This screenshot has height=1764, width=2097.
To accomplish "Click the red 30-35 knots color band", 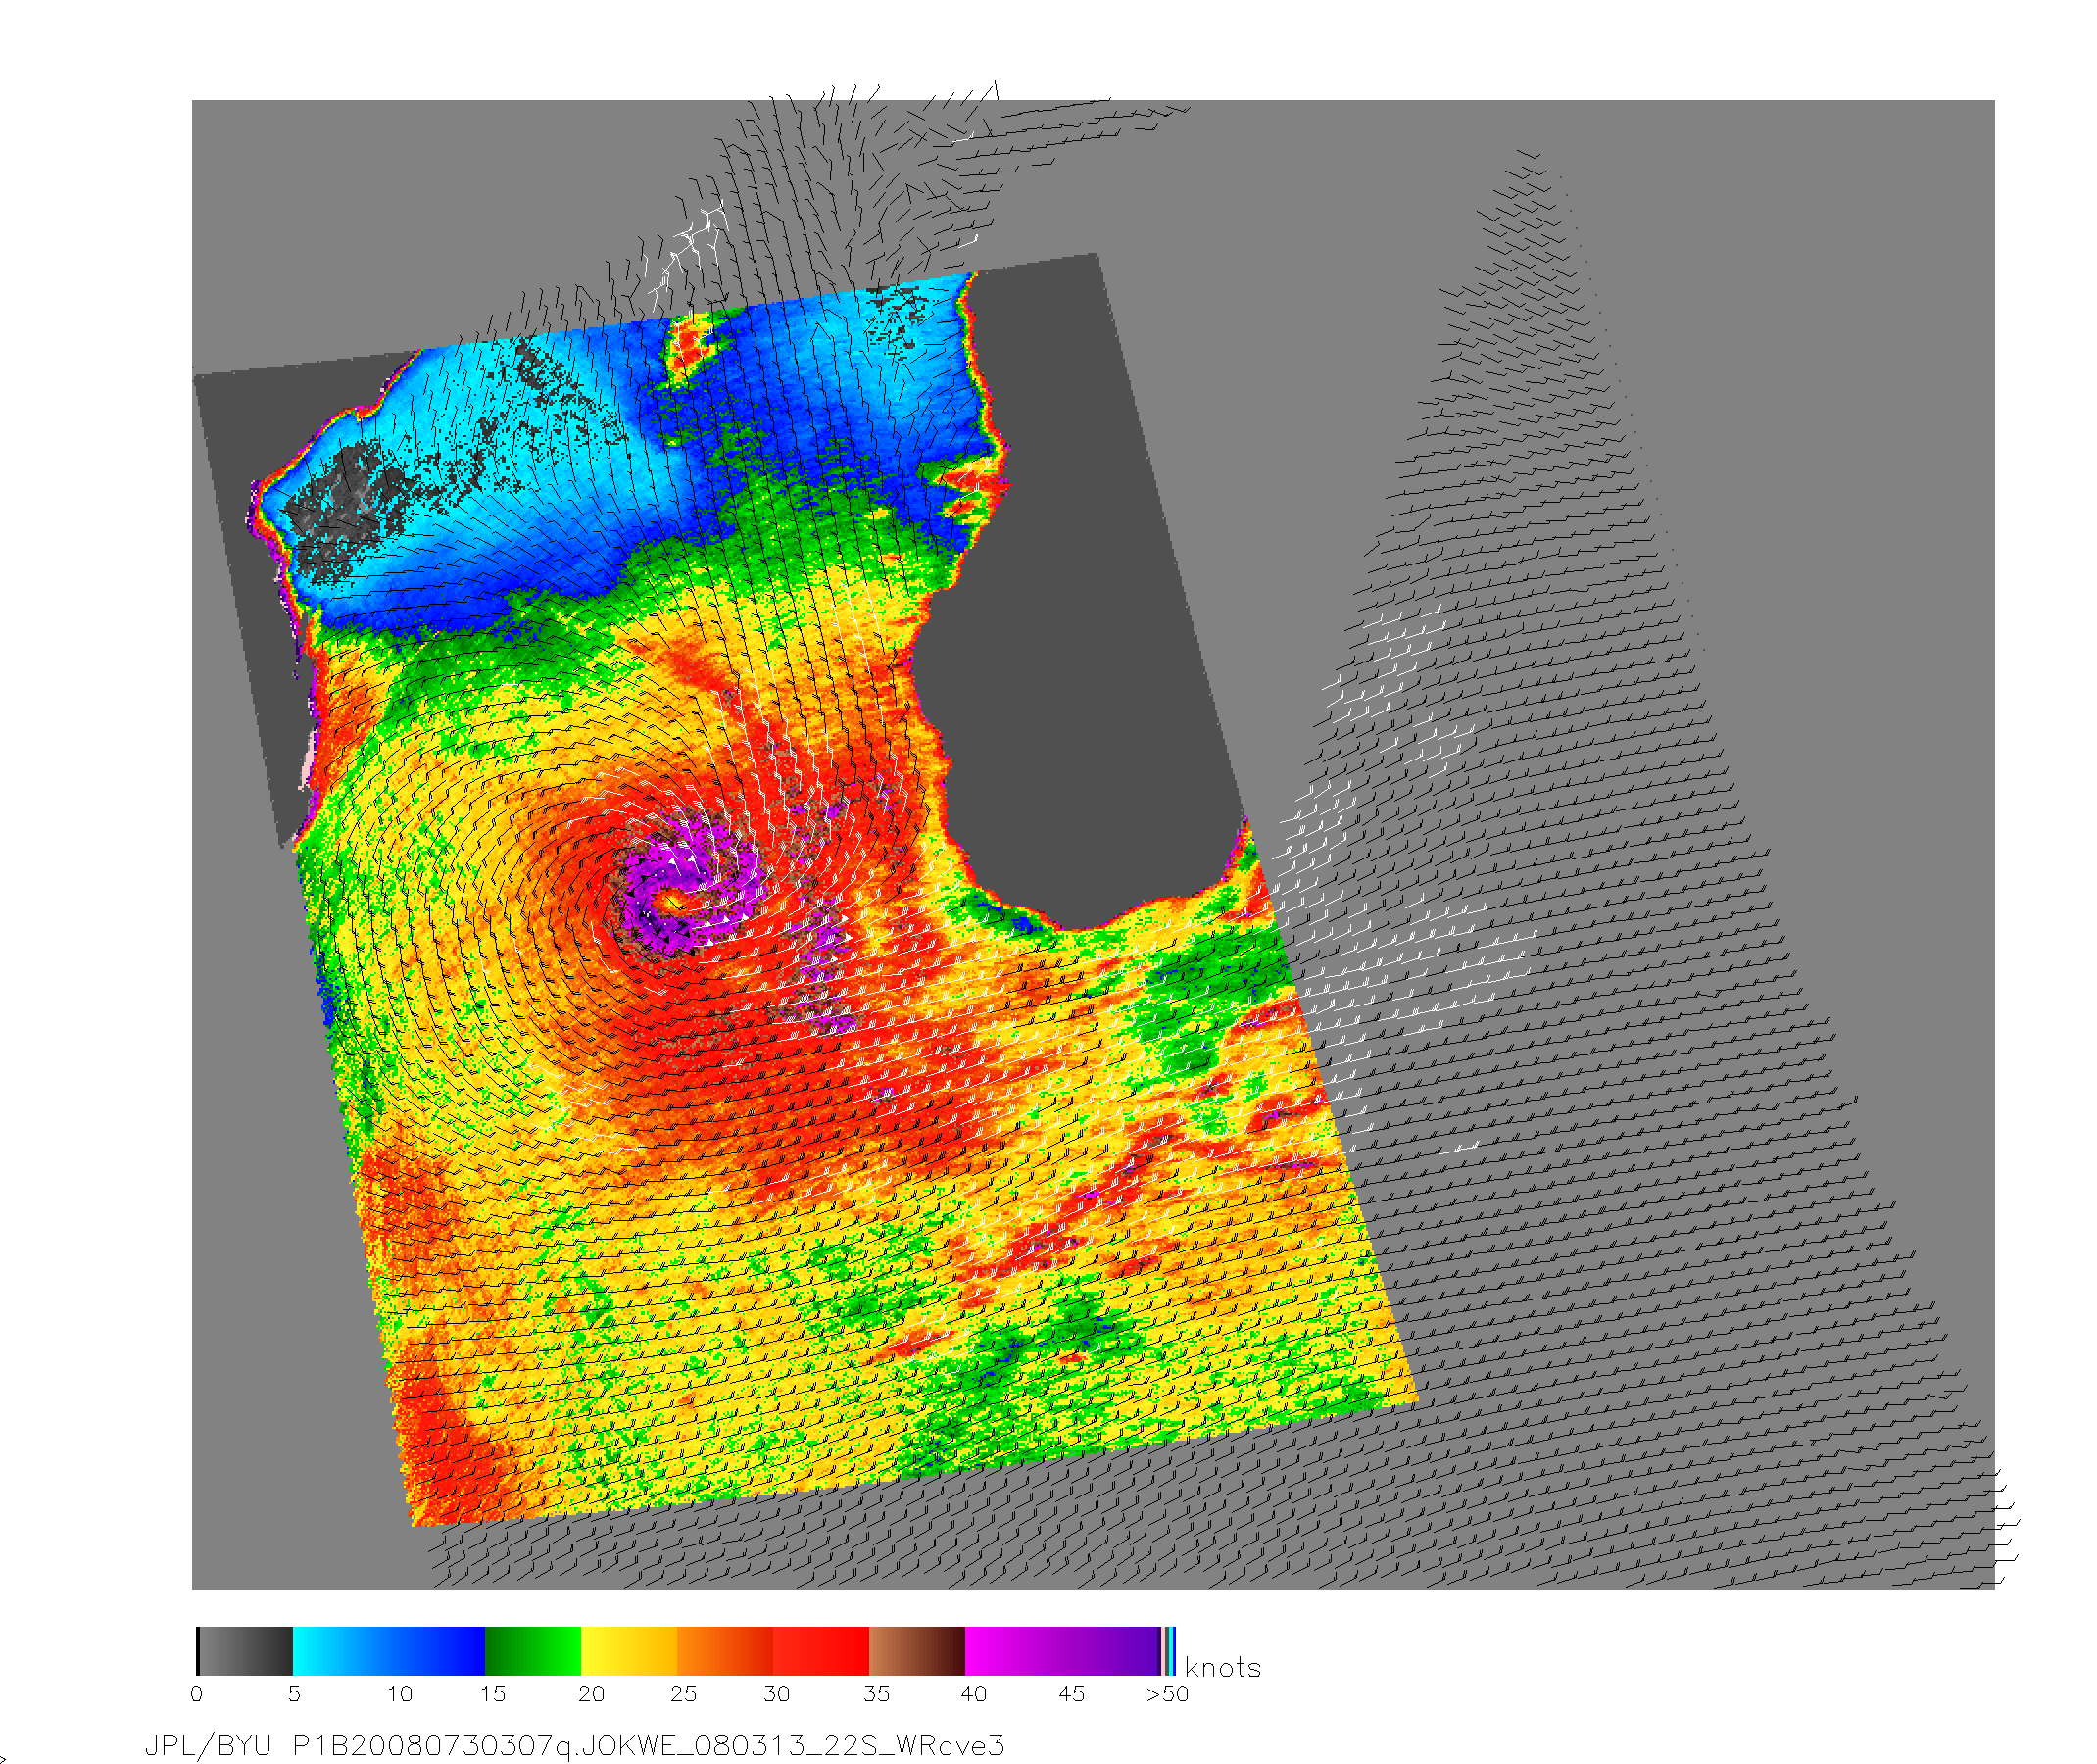I will pyautogui.click(x=821, y=1651).
